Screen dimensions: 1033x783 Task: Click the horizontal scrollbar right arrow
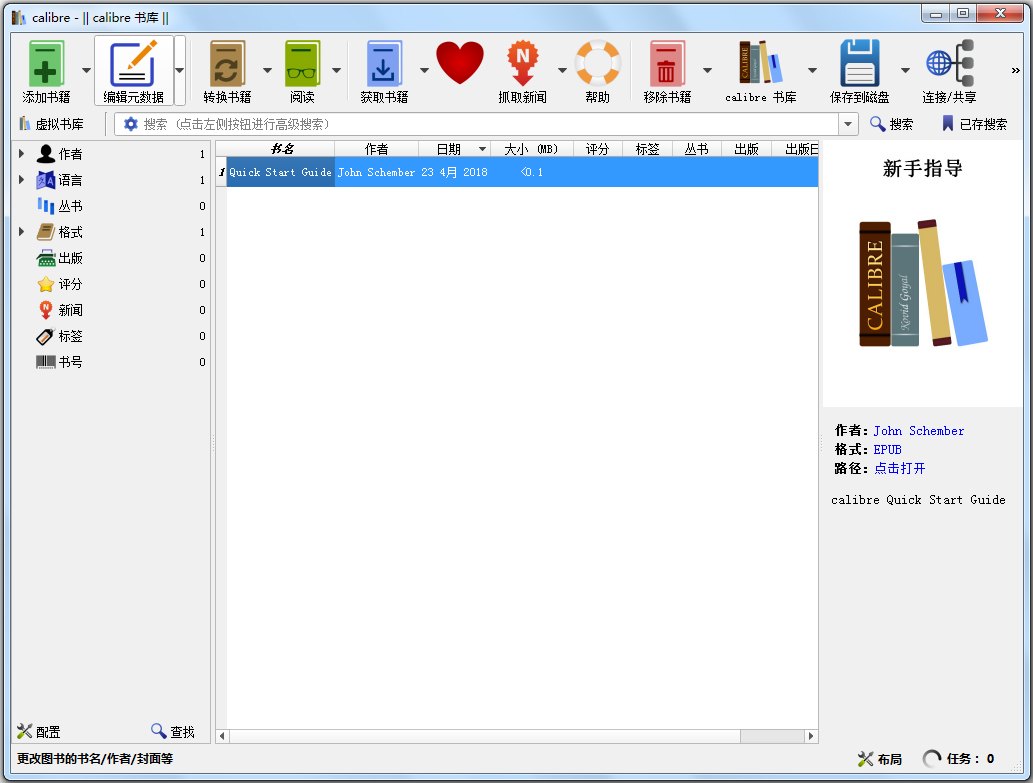pos(811,736)
